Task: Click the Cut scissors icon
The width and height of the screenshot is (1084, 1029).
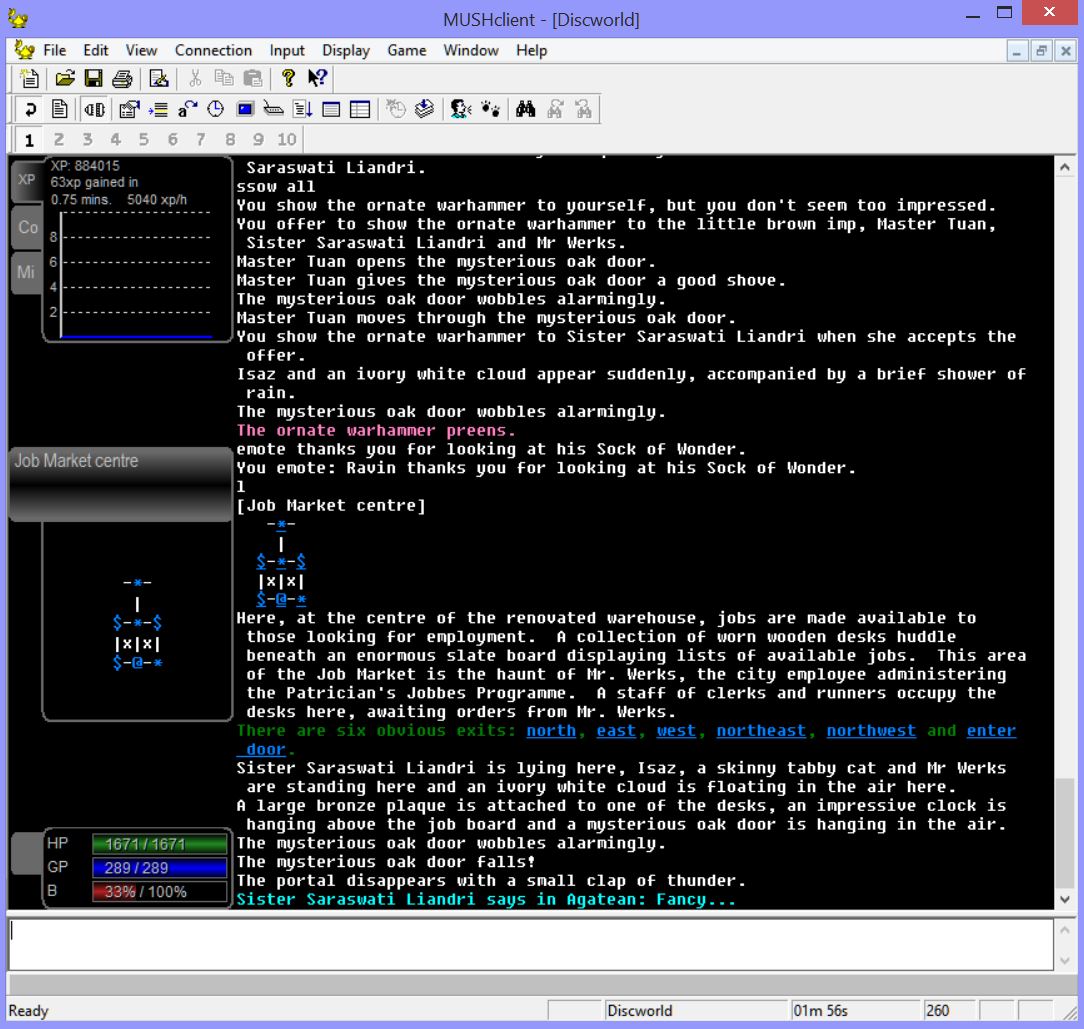Action: pos(196,78)
